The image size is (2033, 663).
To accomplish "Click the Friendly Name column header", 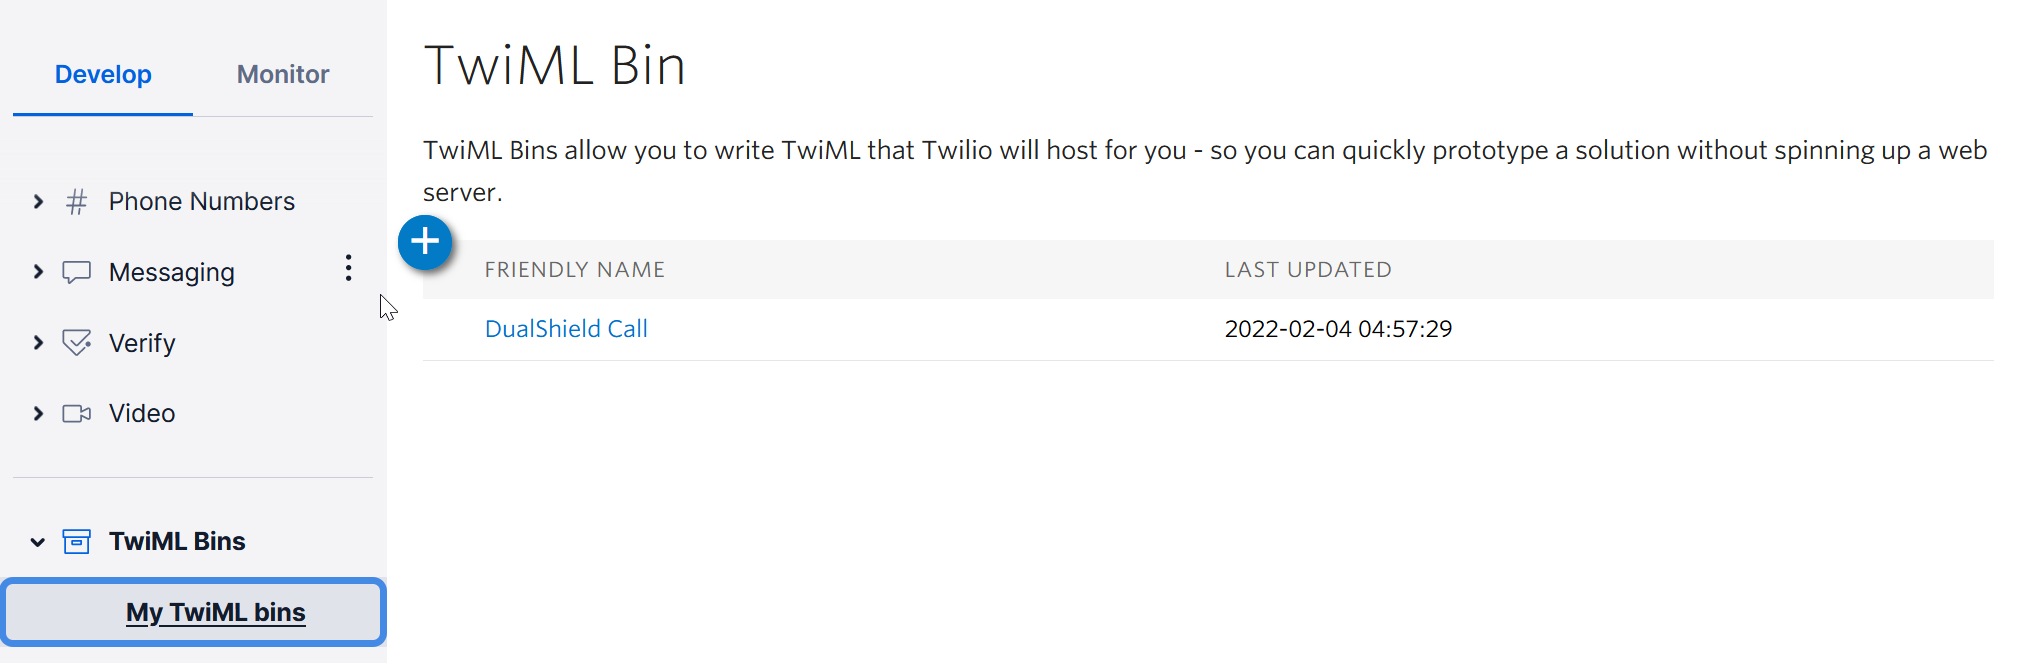I will [x=574, y=270].
